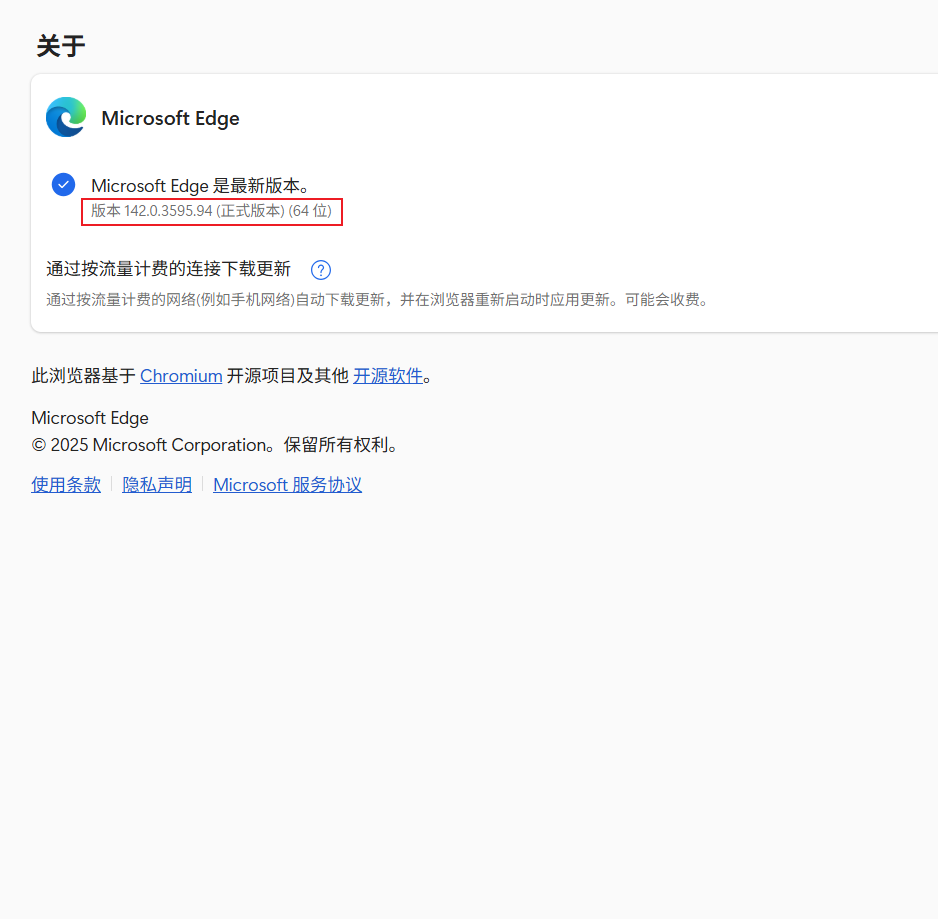Click the 此浏览器基于 sentence text

click(x=232, y=376)
